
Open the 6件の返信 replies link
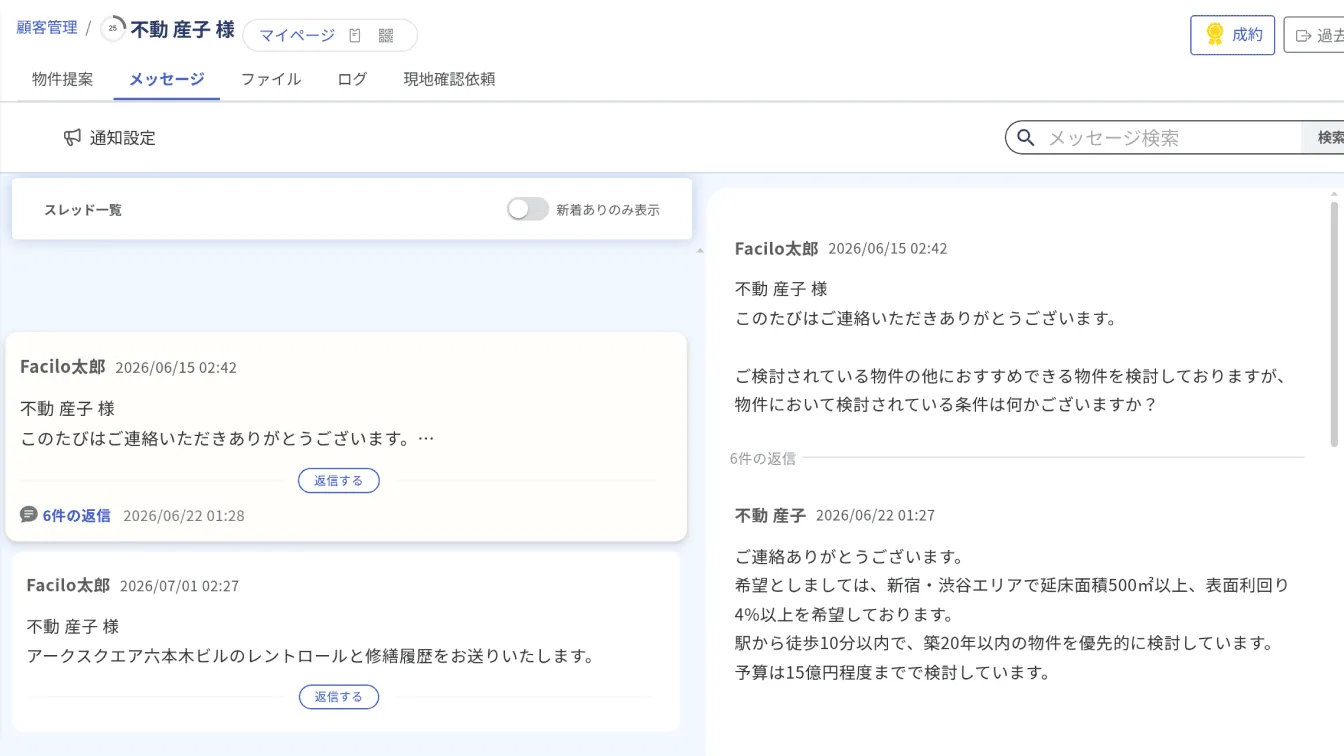tap(76, 516)
